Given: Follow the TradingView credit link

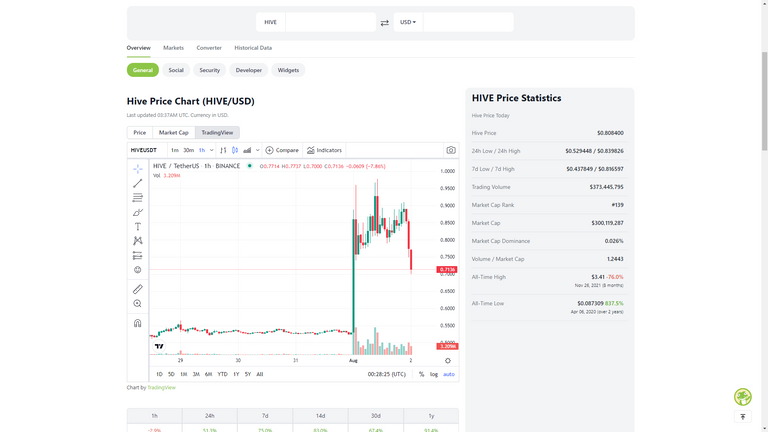Looking at the screenshot, I should [162, 387].
